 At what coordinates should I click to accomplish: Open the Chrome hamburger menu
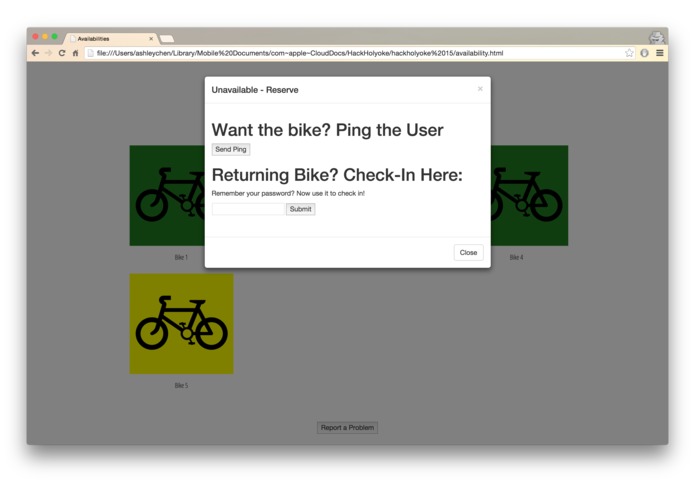pos(660,53)
